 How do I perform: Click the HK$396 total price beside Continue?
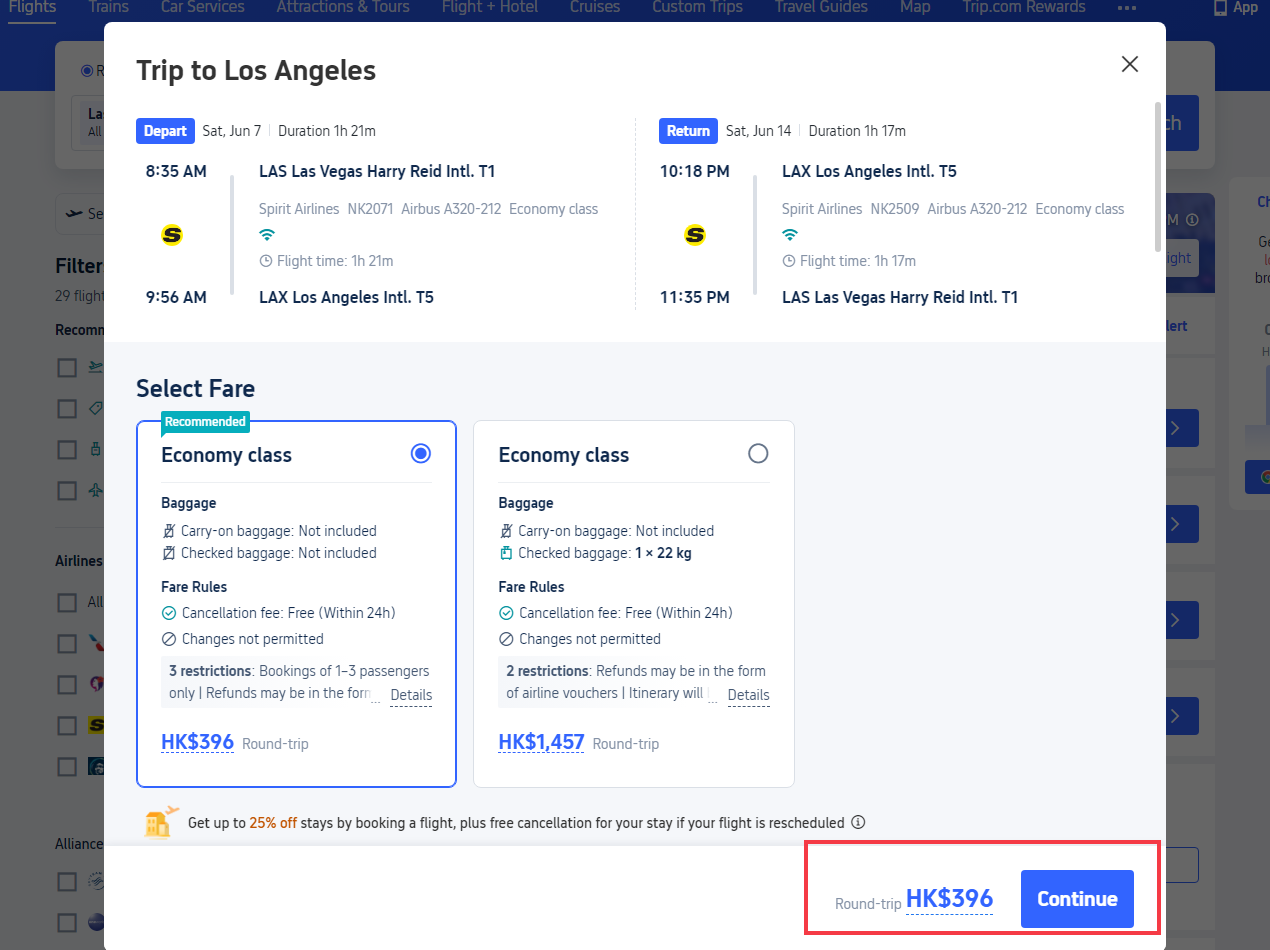949,898
